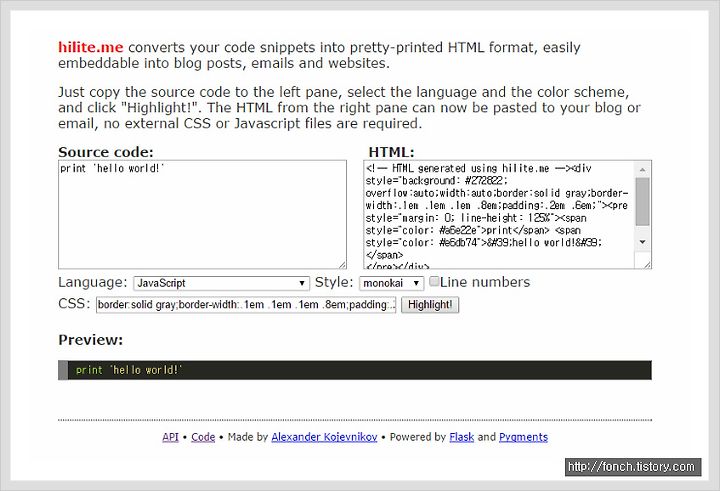Click the Highlight! button

click(x=430, y=305)
